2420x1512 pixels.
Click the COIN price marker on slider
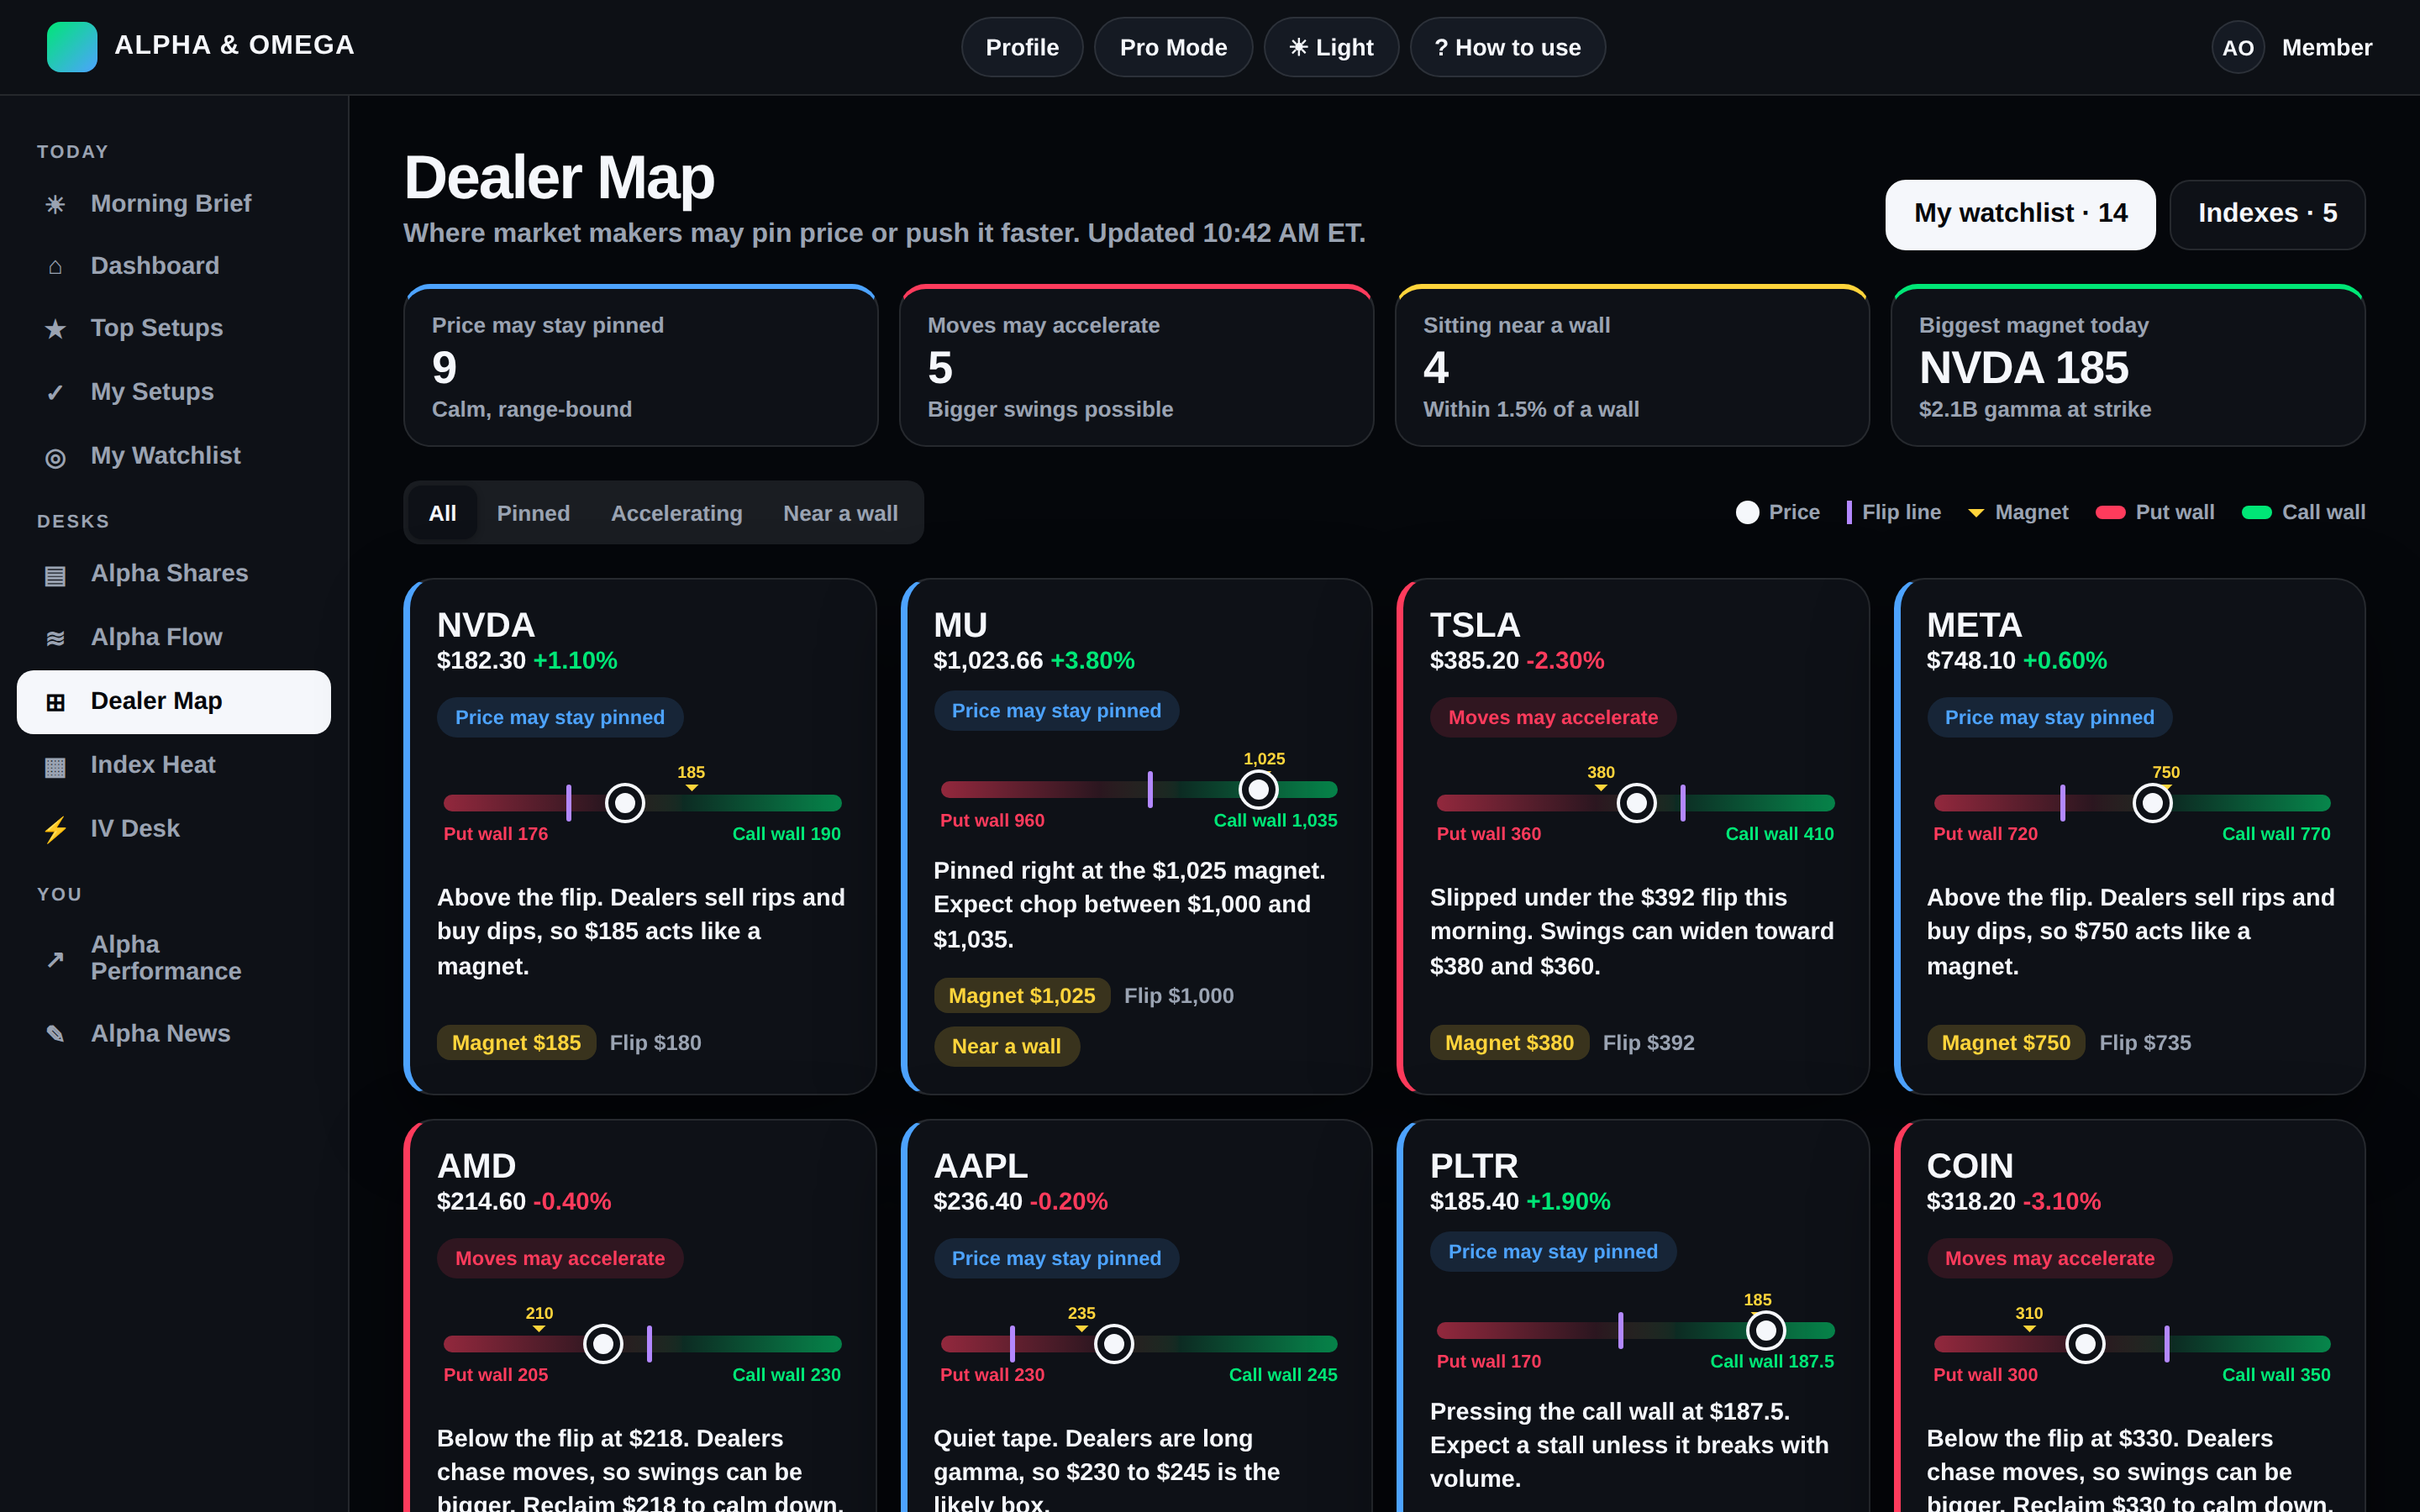tap(2085, 1343)
